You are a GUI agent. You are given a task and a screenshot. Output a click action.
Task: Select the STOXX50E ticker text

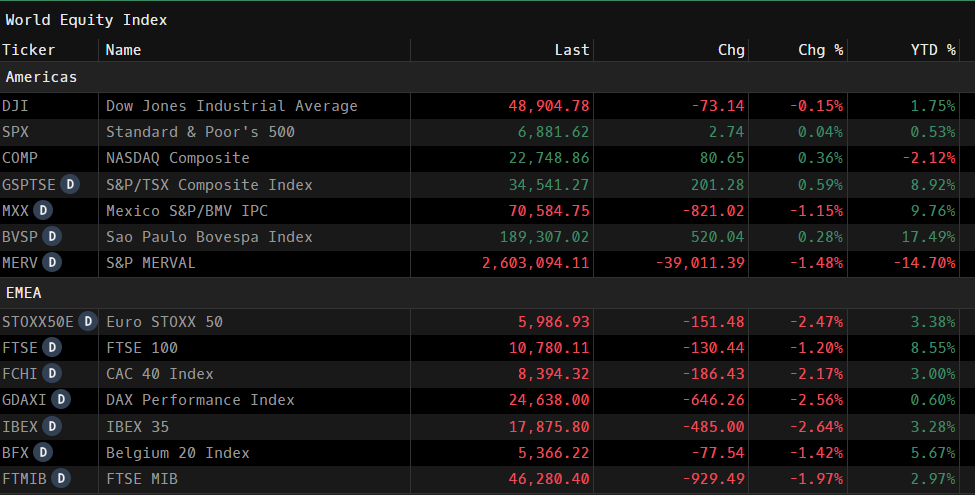[38, 322]
